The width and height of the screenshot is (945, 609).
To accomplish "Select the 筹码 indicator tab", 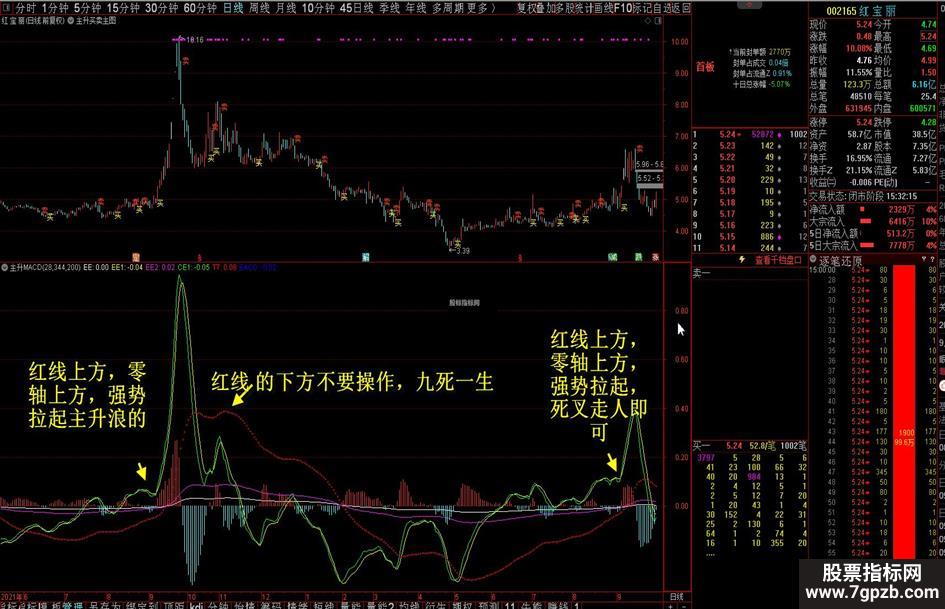I will pos(270,605).
